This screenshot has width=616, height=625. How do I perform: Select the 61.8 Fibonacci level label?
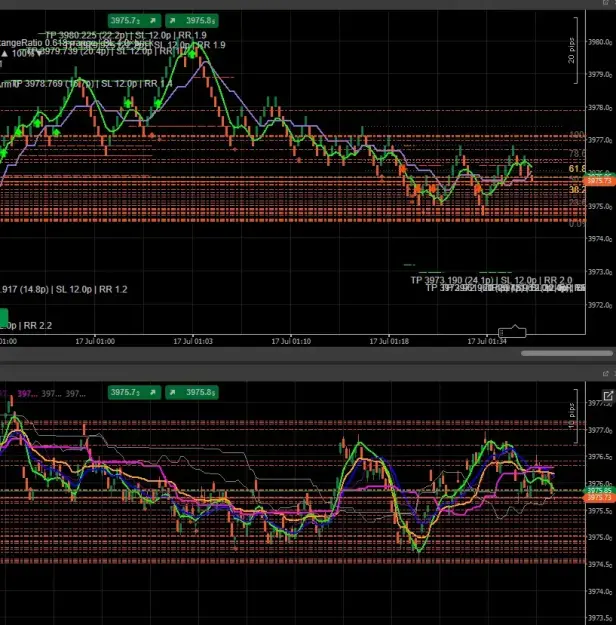pyautogui.click(x=577, y=169)
